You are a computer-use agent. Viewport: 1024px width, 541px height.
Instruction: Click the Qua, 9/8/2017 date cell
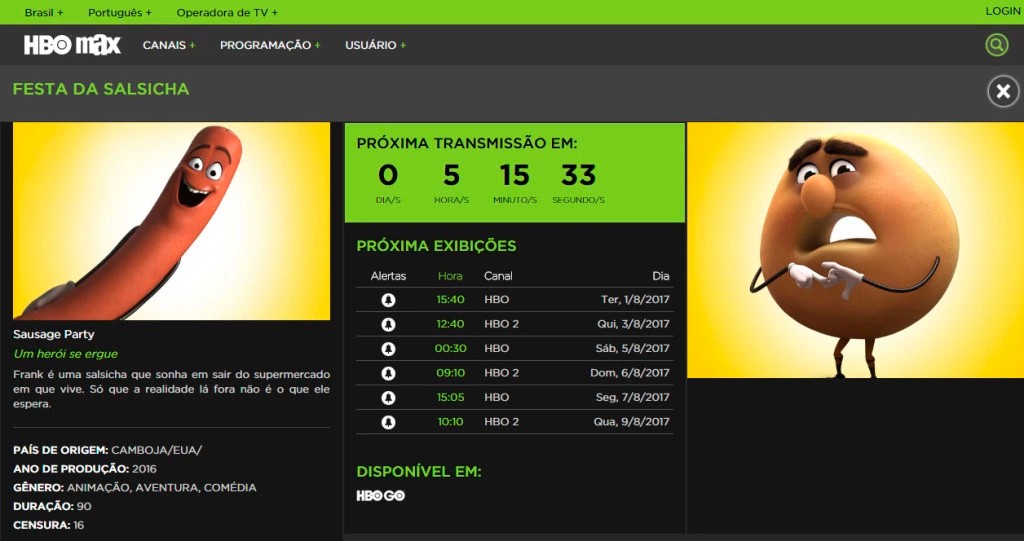point(632,422)
